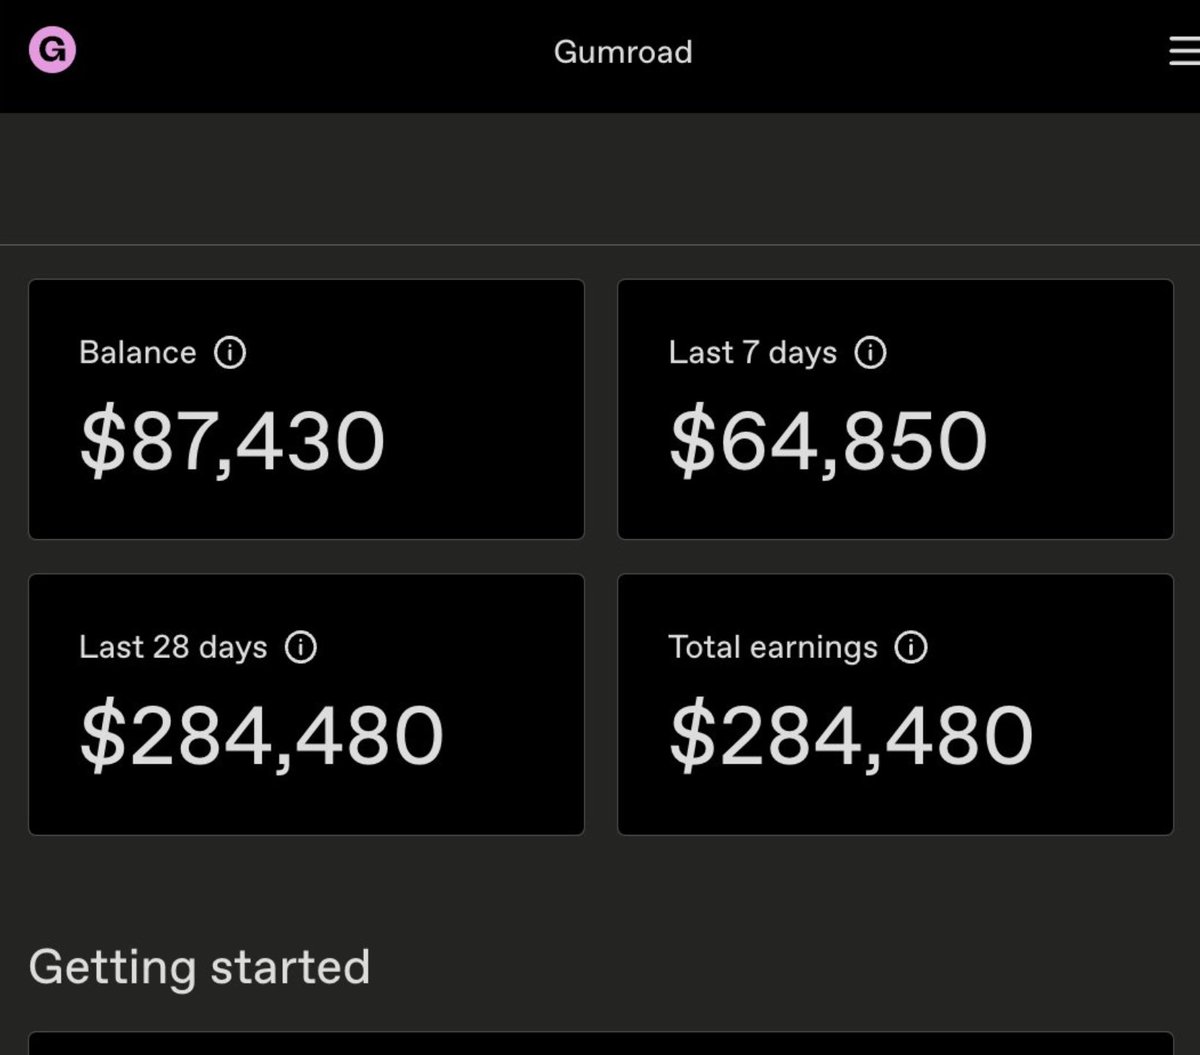Open the panel below Getting started
This screenshot has height=1055, width=1200.
(x=600, y=1043)
